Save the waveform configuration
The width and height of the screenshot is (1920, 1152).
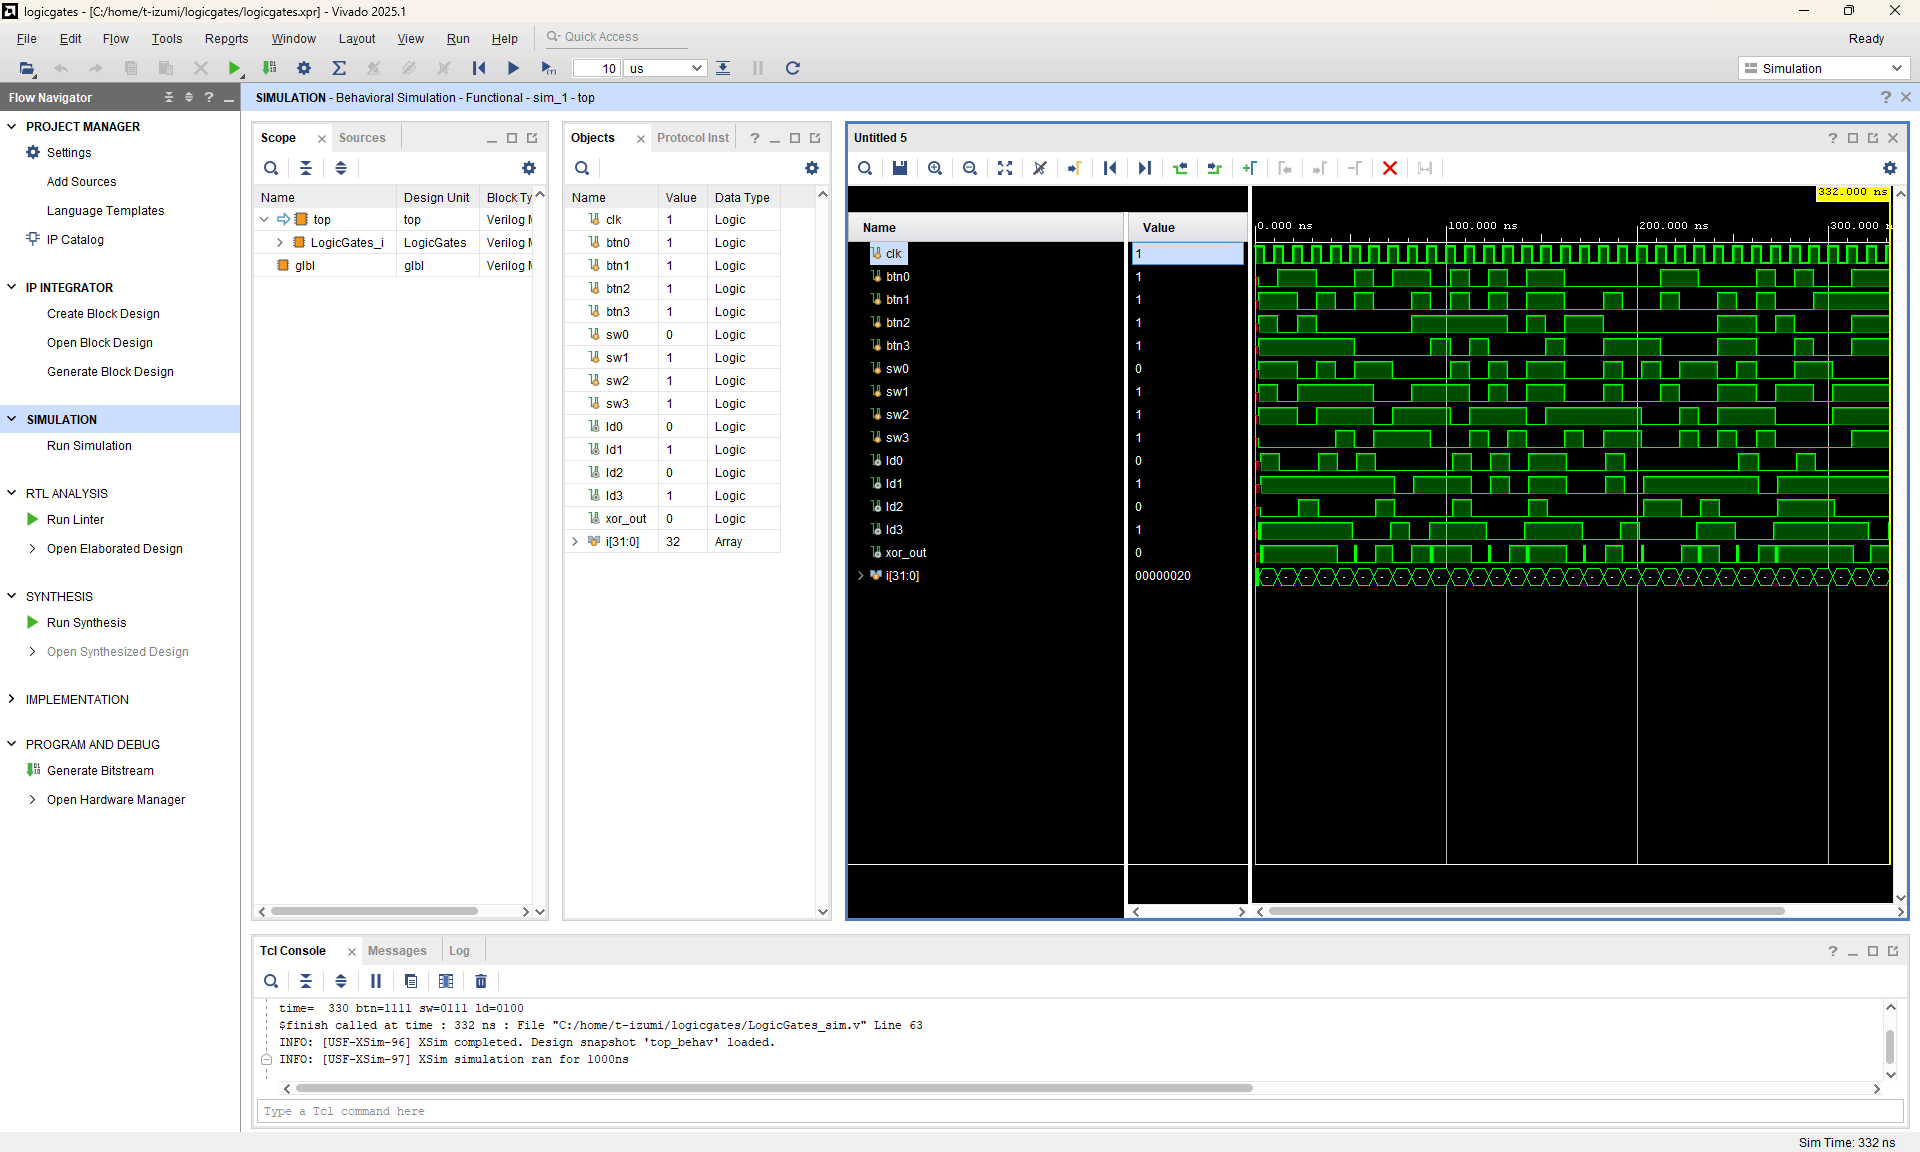tap(900, 168)
